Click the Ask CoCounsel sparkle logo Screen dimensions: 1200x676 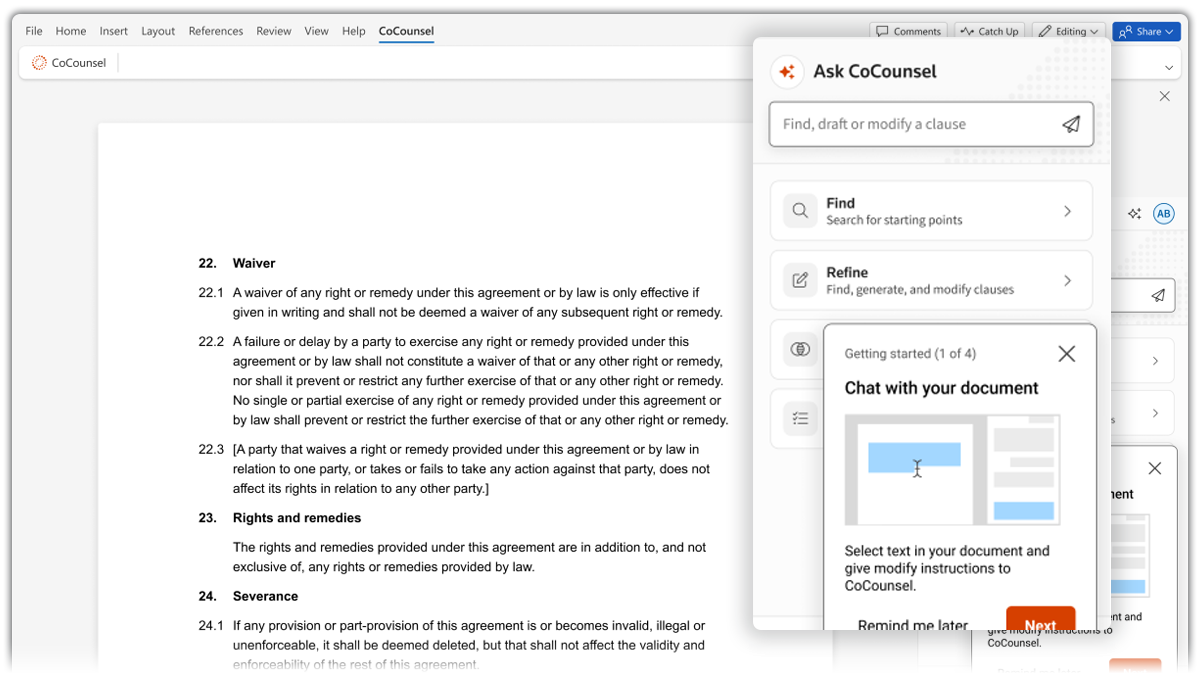(787, 72)
